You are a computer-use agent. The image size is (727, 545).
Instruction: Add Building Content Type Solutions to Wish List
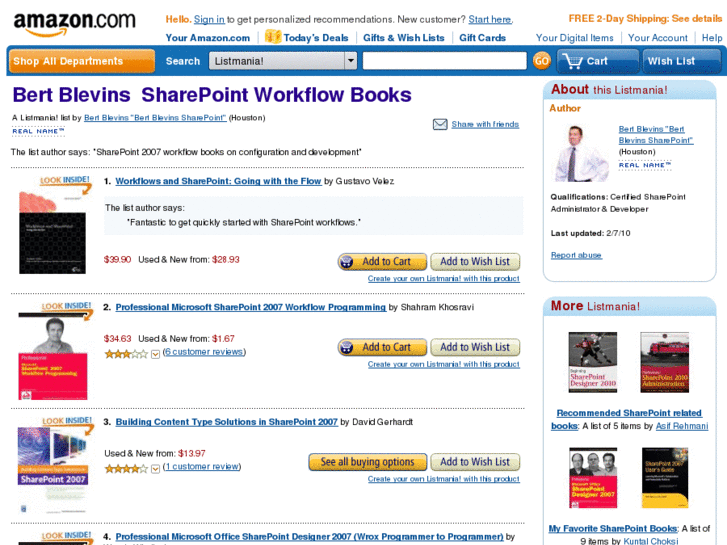(475, 462)
